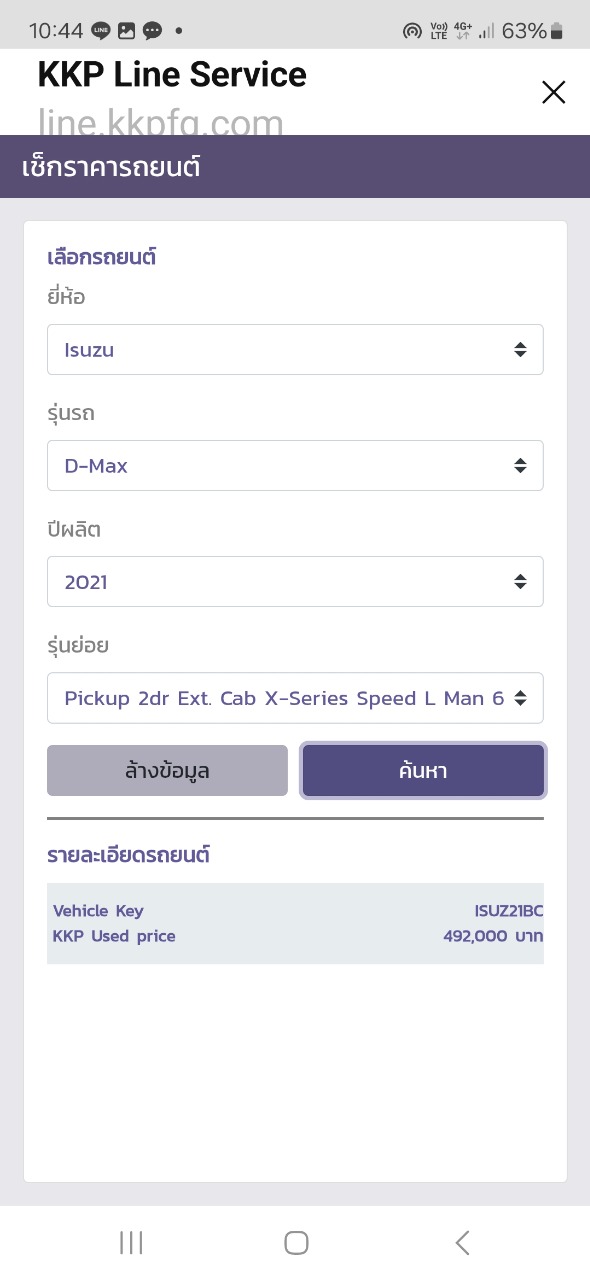Tap the chat message notification icon

coord(152,31)
